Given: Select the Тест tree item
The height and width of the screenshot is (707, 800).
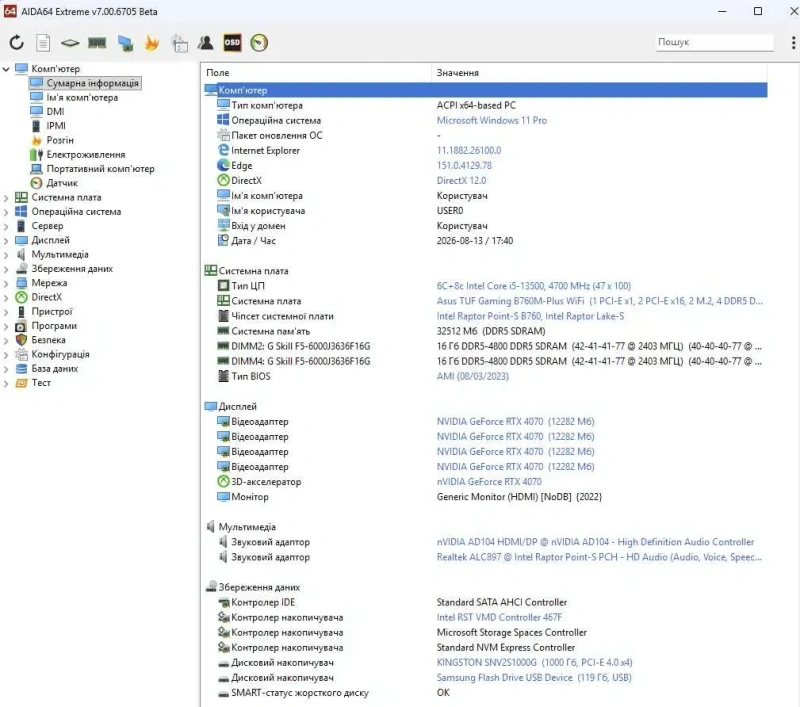Looking at the screenshot, I should click(41, 383).
